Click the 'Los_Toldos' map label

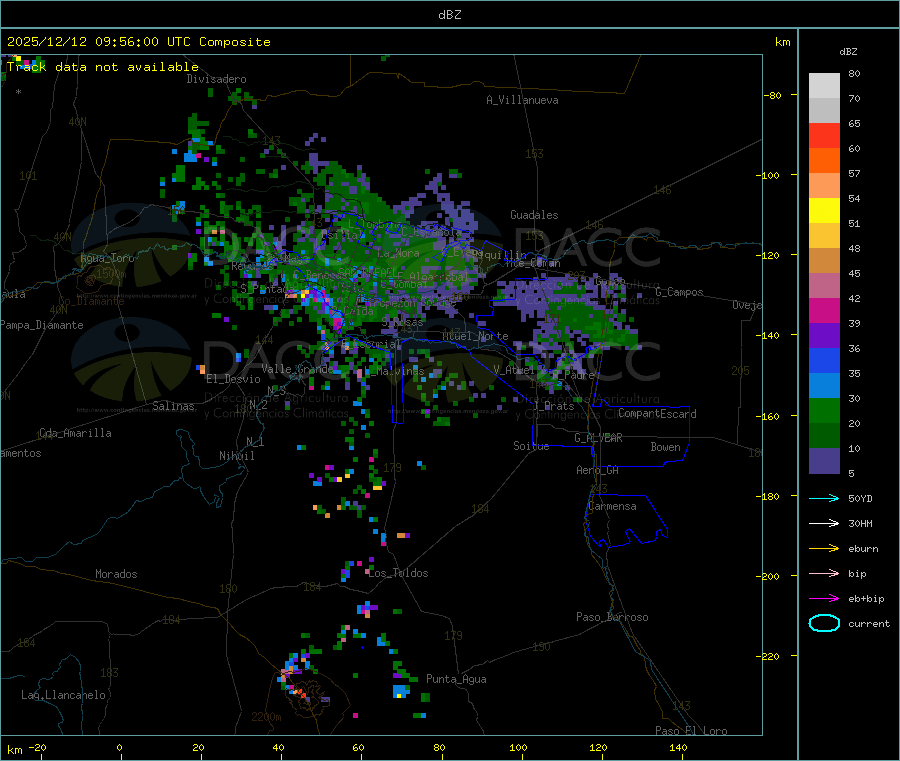tap(398, 573)
